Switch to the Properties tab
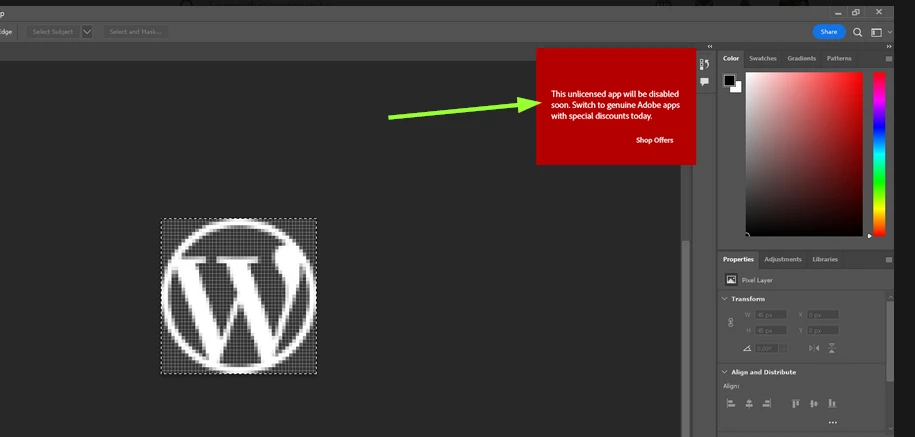Screen dimensions: 915x437 [738, 260]
